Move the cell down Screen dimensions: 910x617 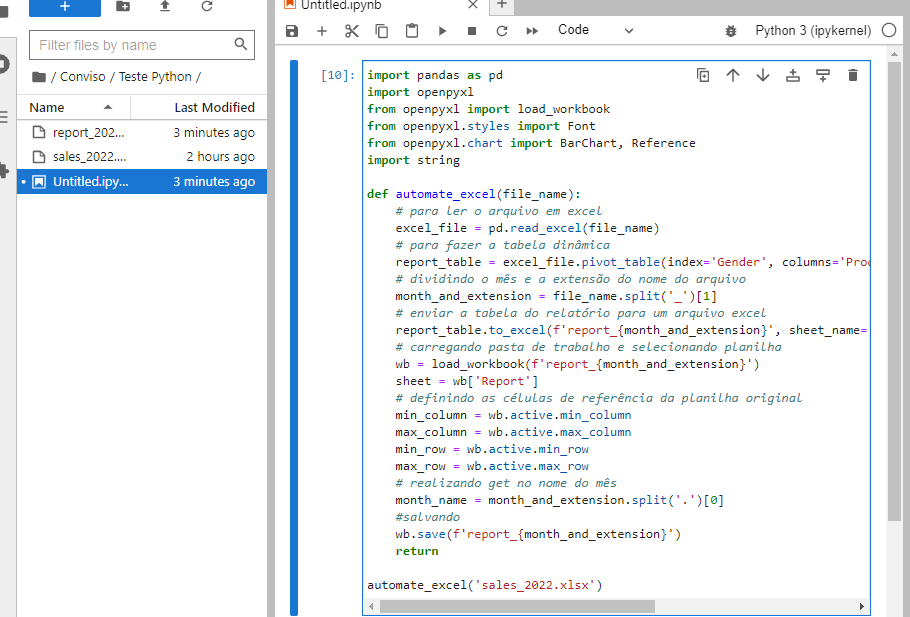(763, 75)
